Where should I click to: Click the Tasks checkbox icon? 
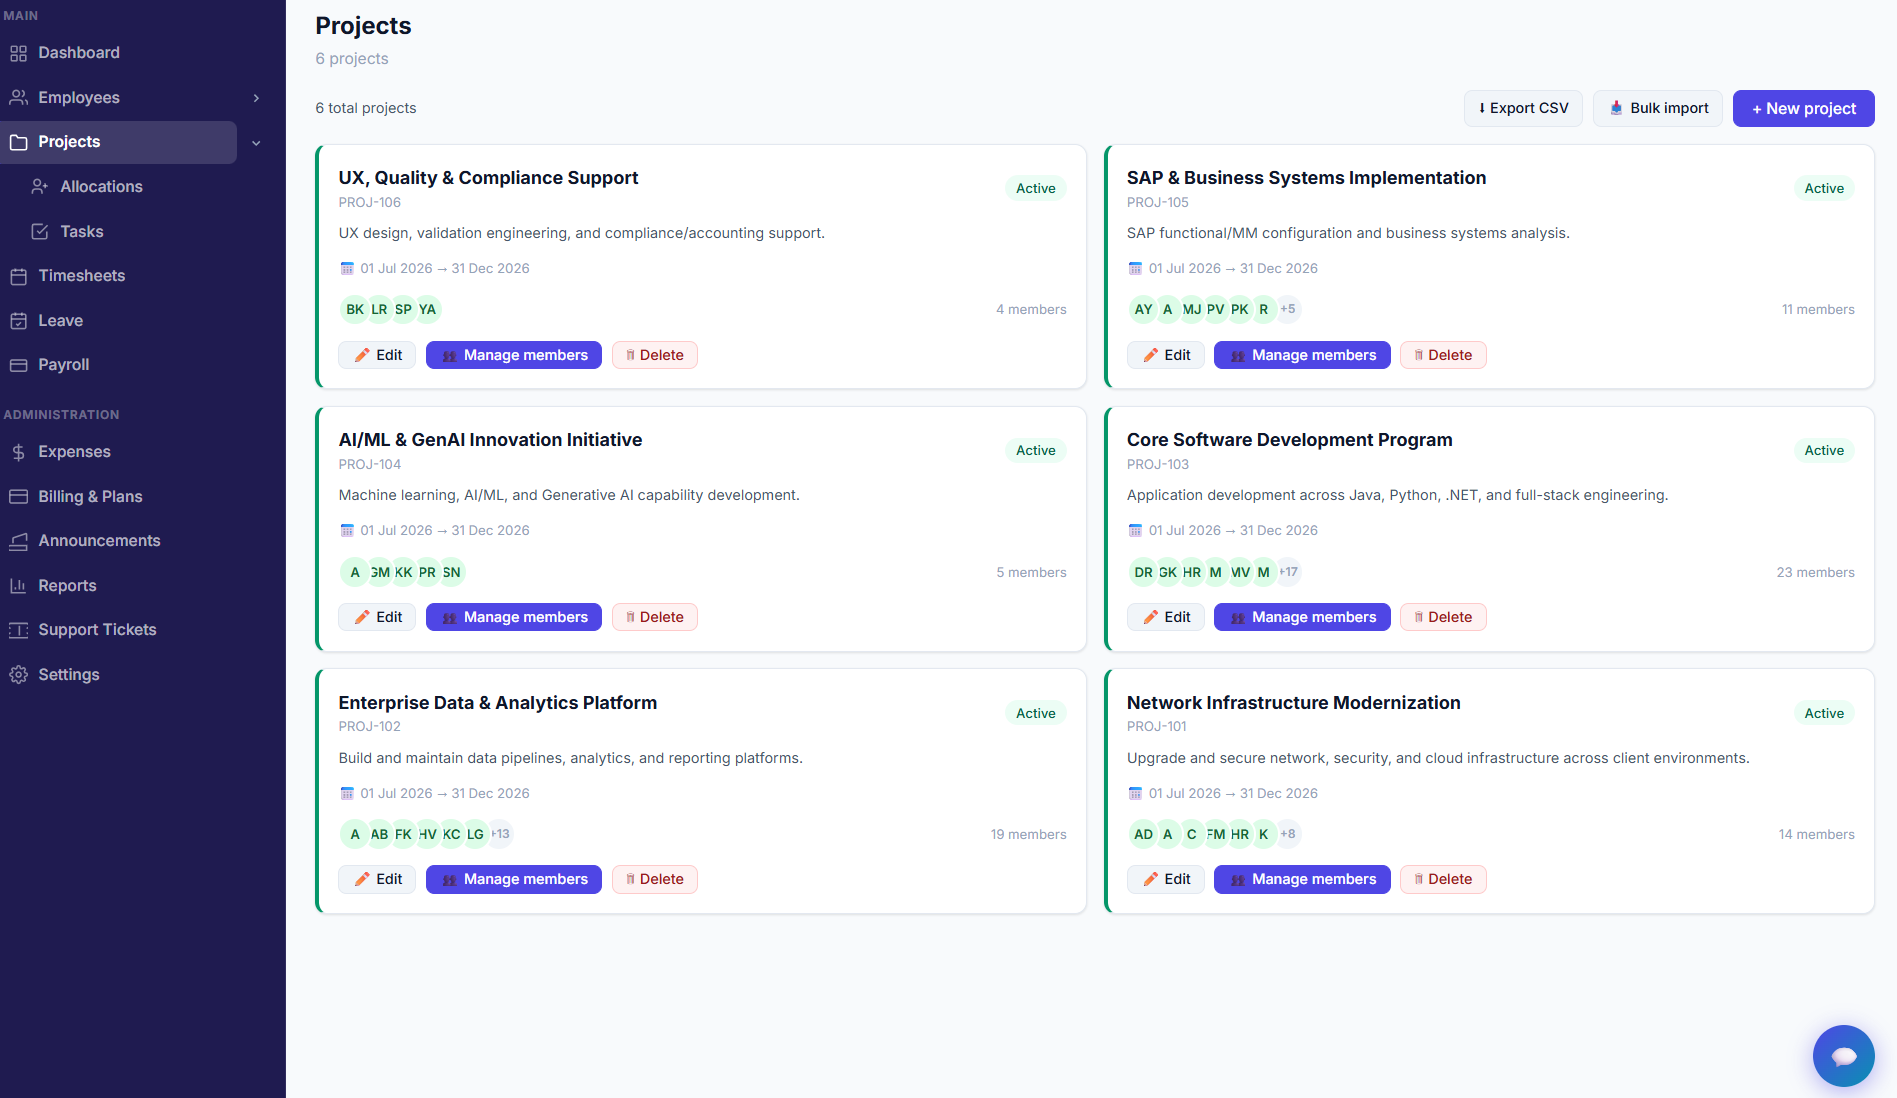point(40,231)
